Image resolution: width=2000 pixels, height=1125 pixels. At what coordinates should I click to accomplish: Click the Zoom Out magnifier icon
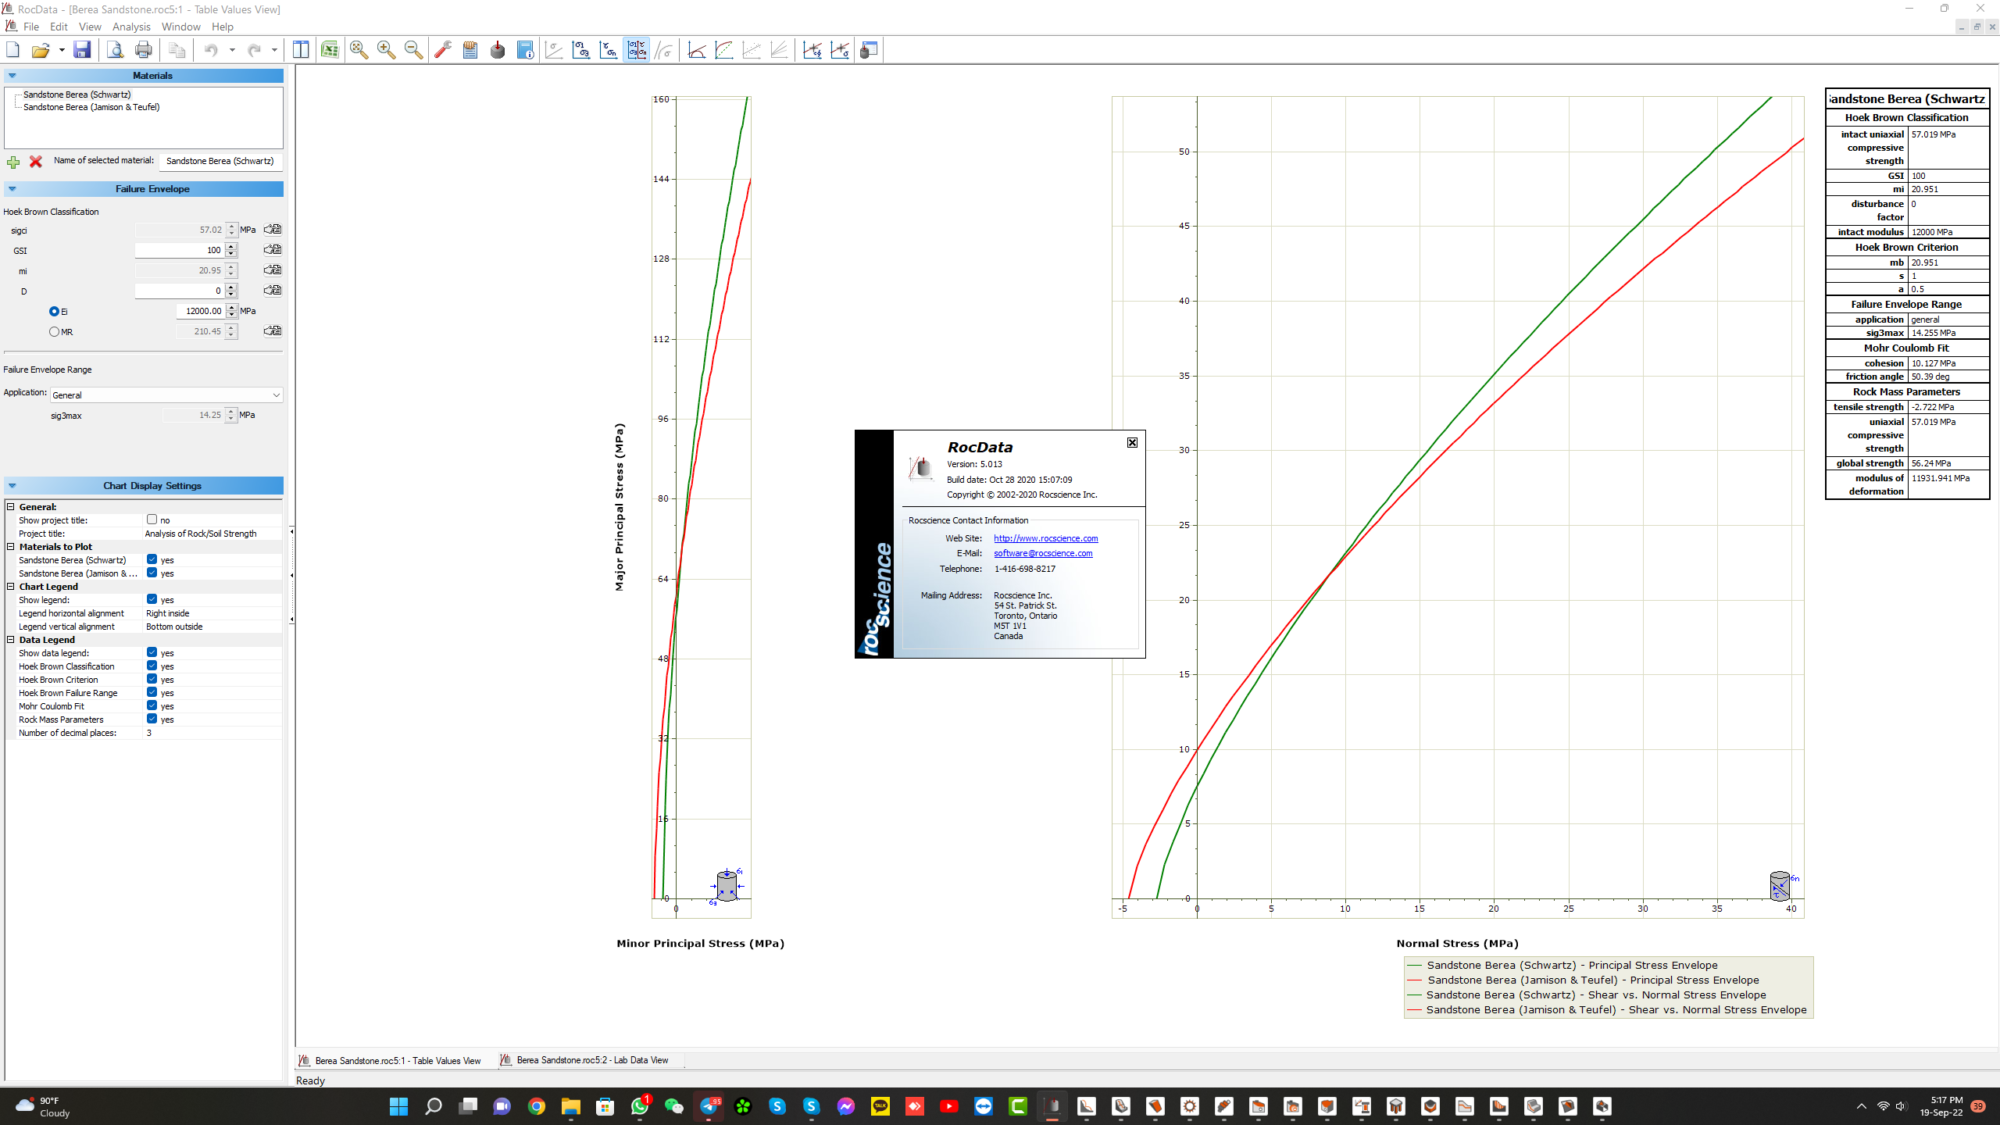tap(413, 50)
